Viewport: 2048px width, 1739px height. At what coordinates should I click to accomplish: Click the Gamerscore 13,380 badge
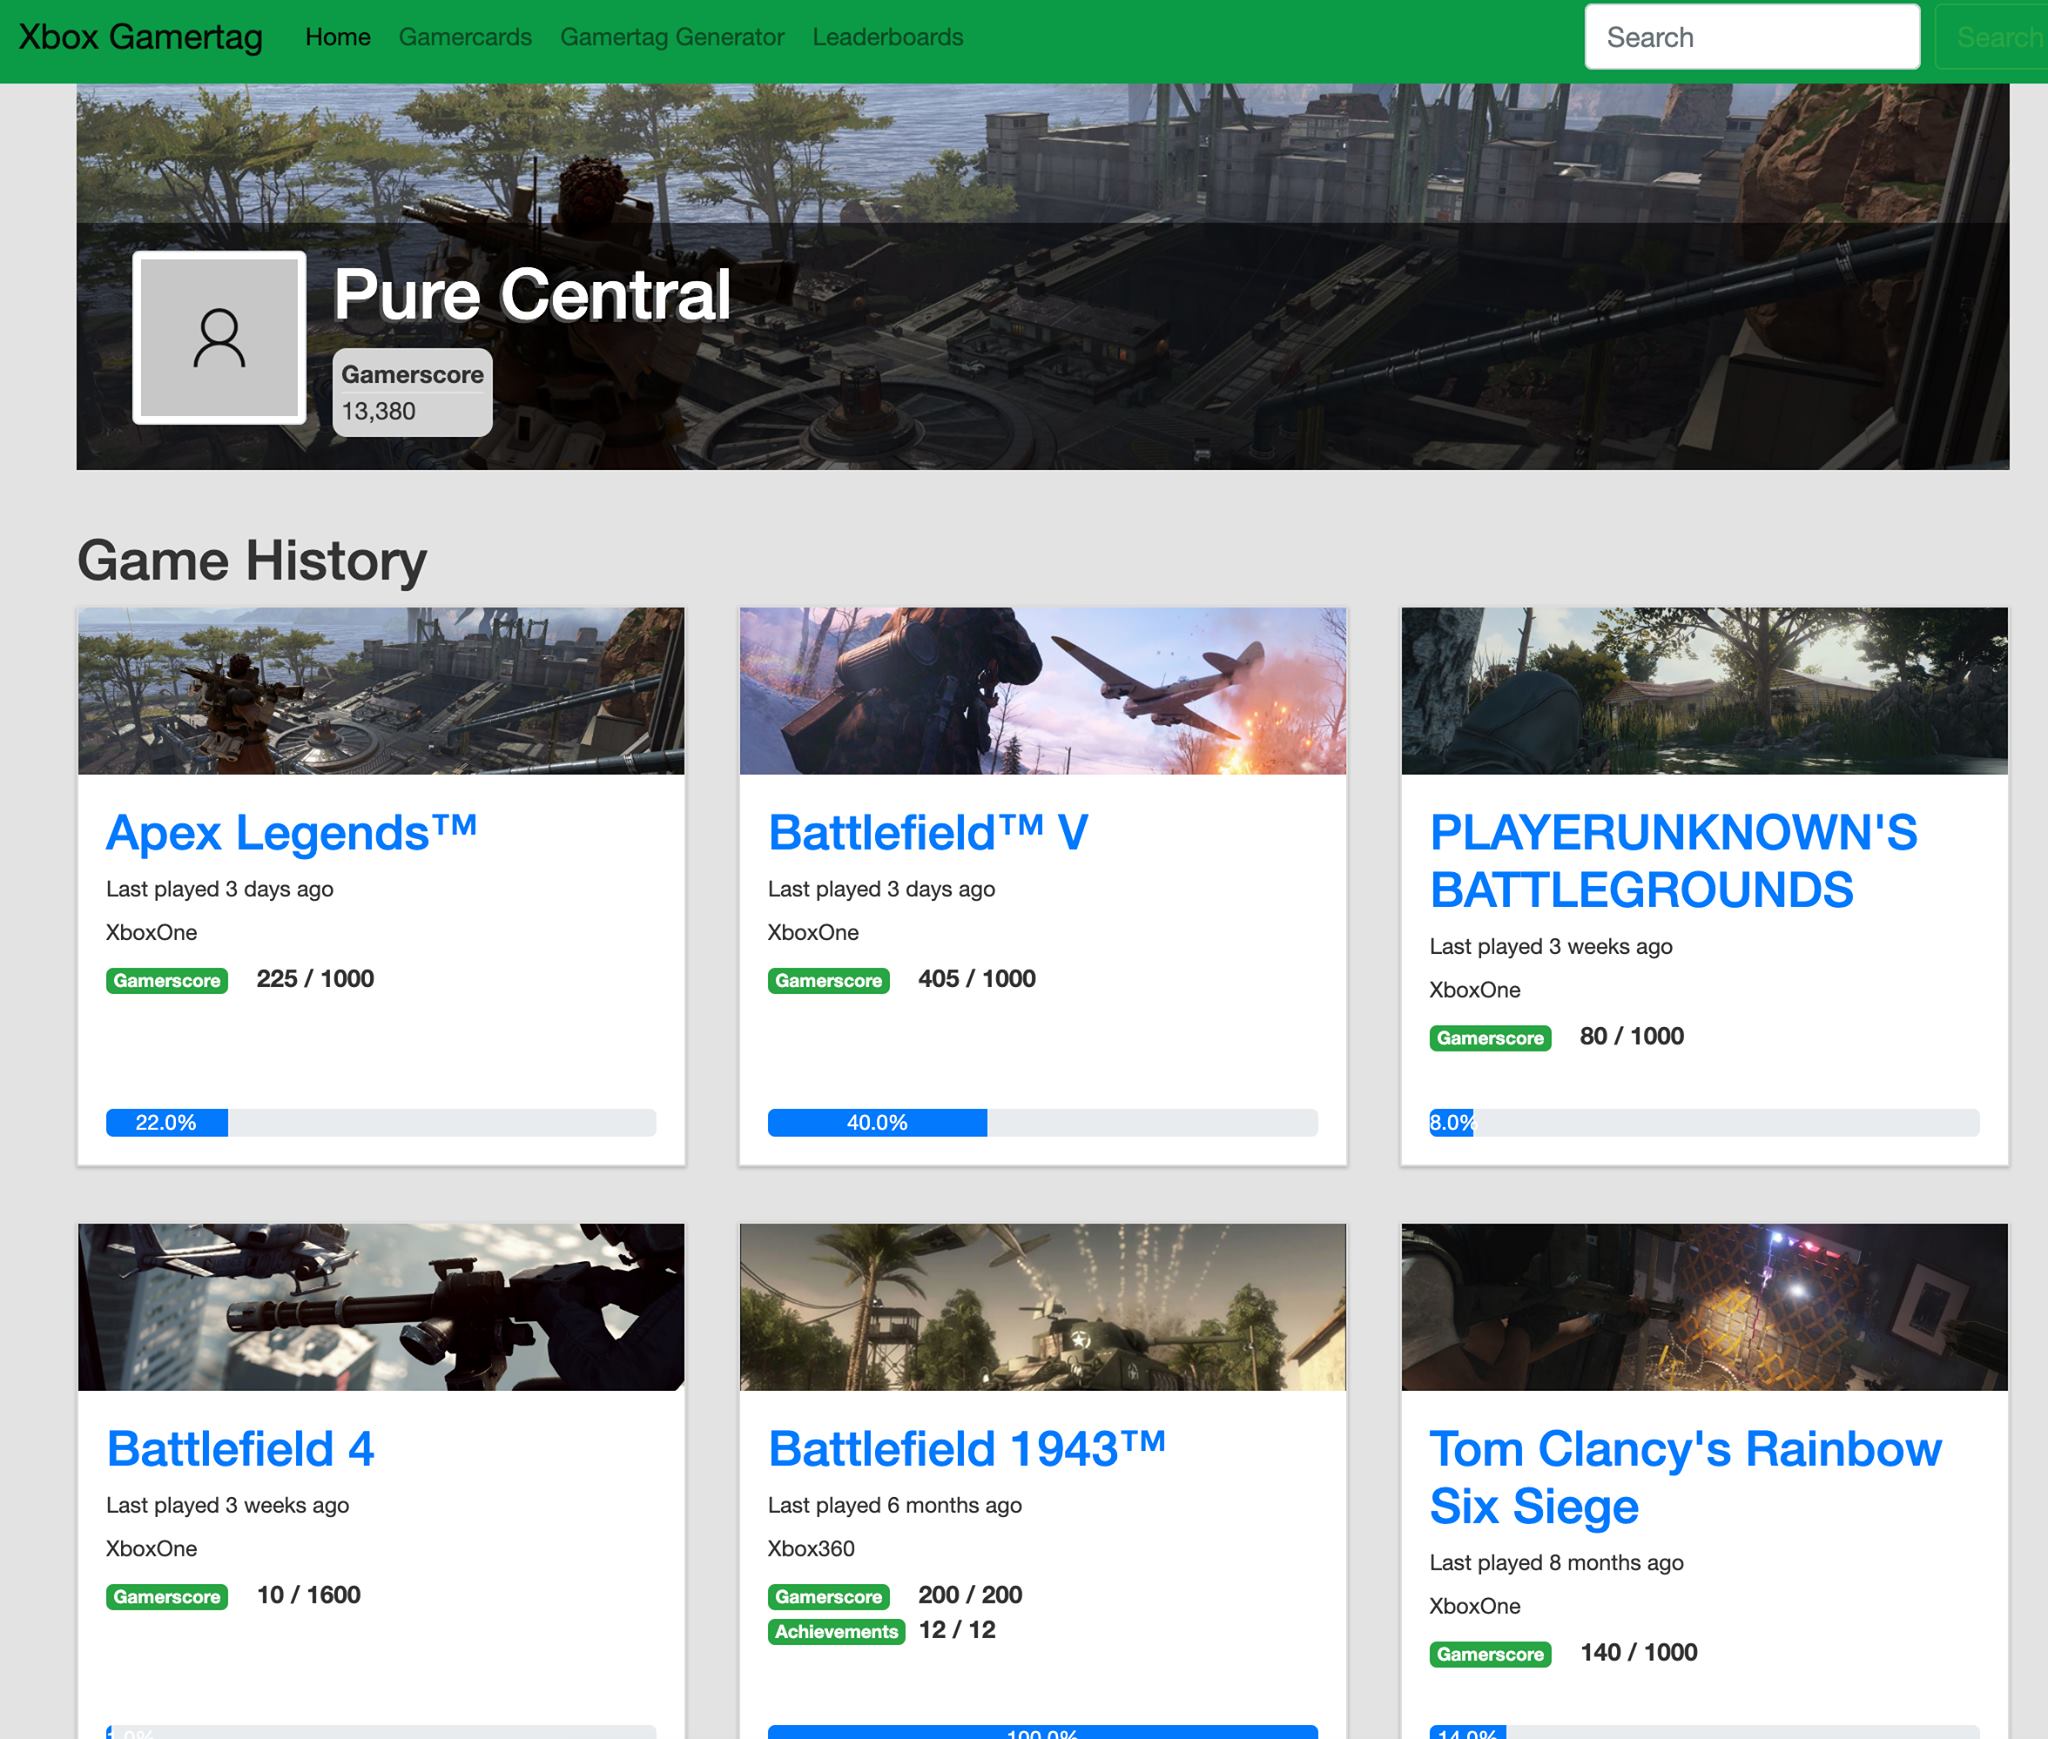pyautogui.click(x=412, y=392)
